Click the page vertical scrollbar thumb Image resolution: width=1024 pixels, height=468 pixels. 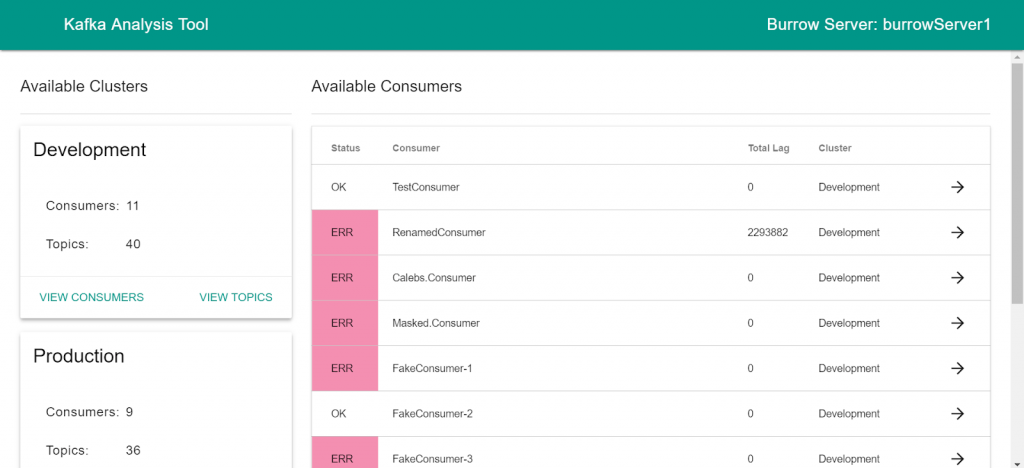pos(1017,183)
